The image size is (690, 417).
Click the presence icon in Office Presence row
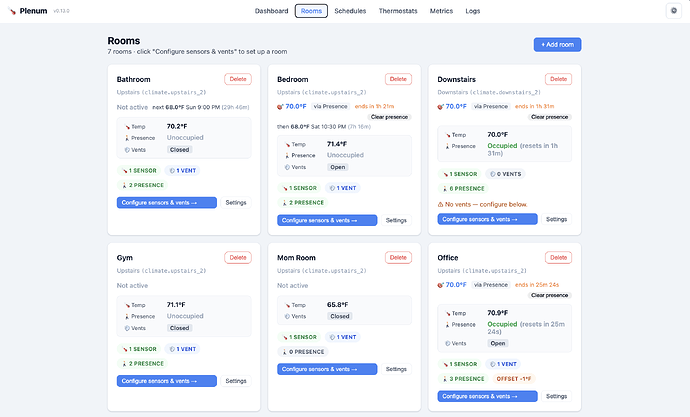point(448,325)
